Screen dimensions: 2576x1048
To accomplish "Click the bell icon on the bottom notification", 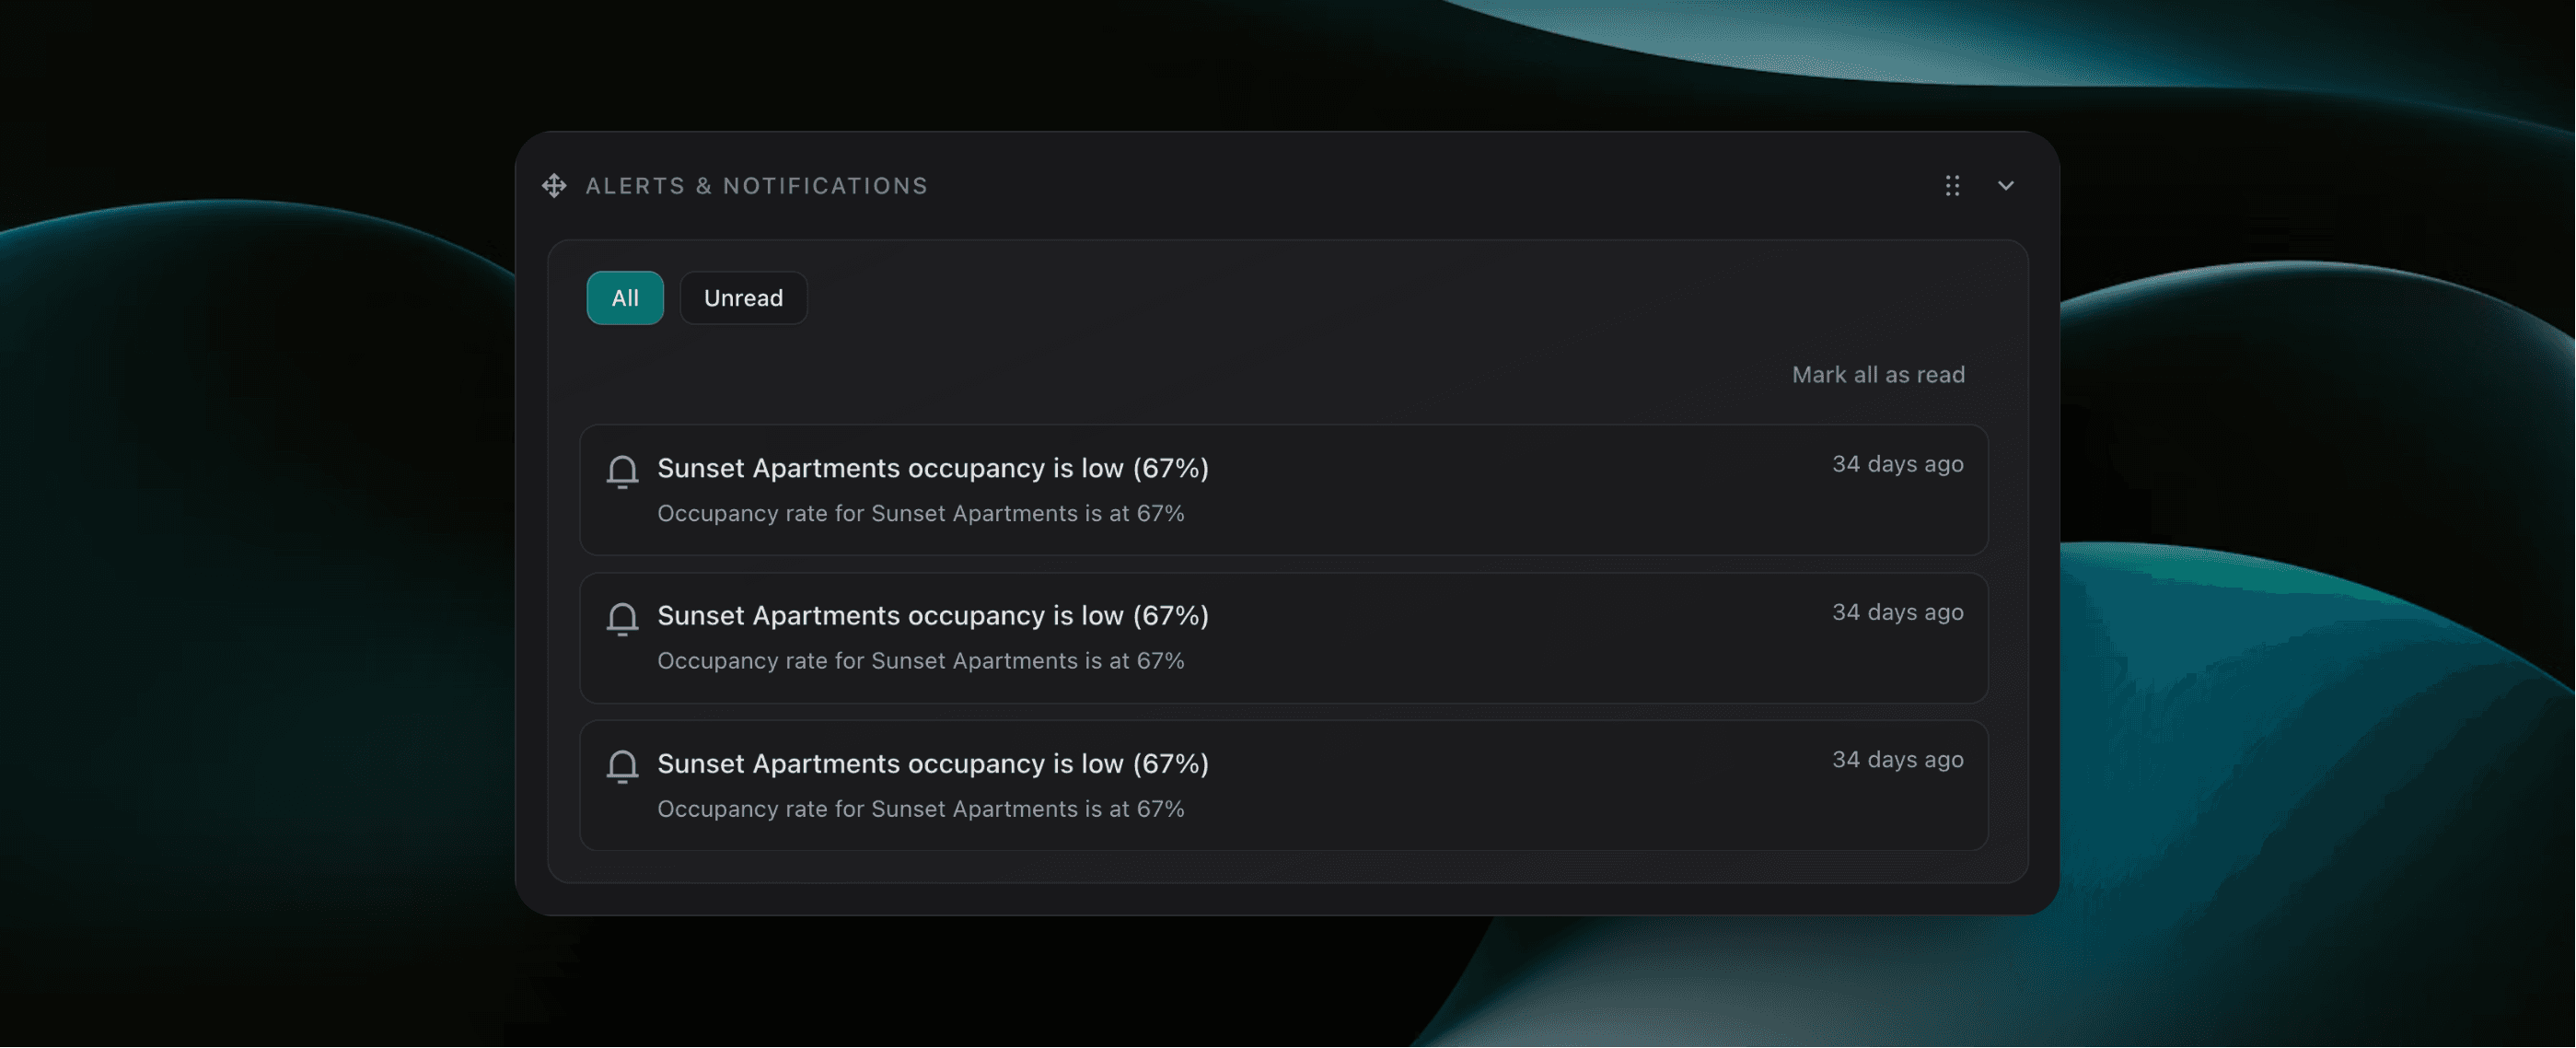I will pyautogui.click(x=622, y=767).
